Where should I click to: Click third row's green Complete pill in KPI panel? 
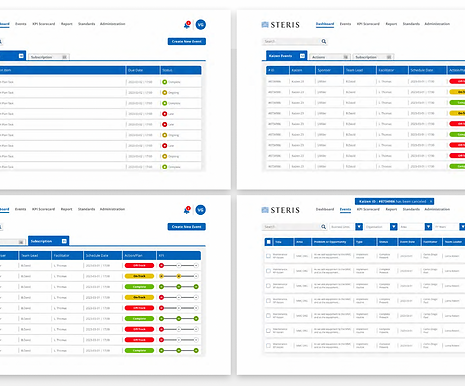click(x=139, y=287)
